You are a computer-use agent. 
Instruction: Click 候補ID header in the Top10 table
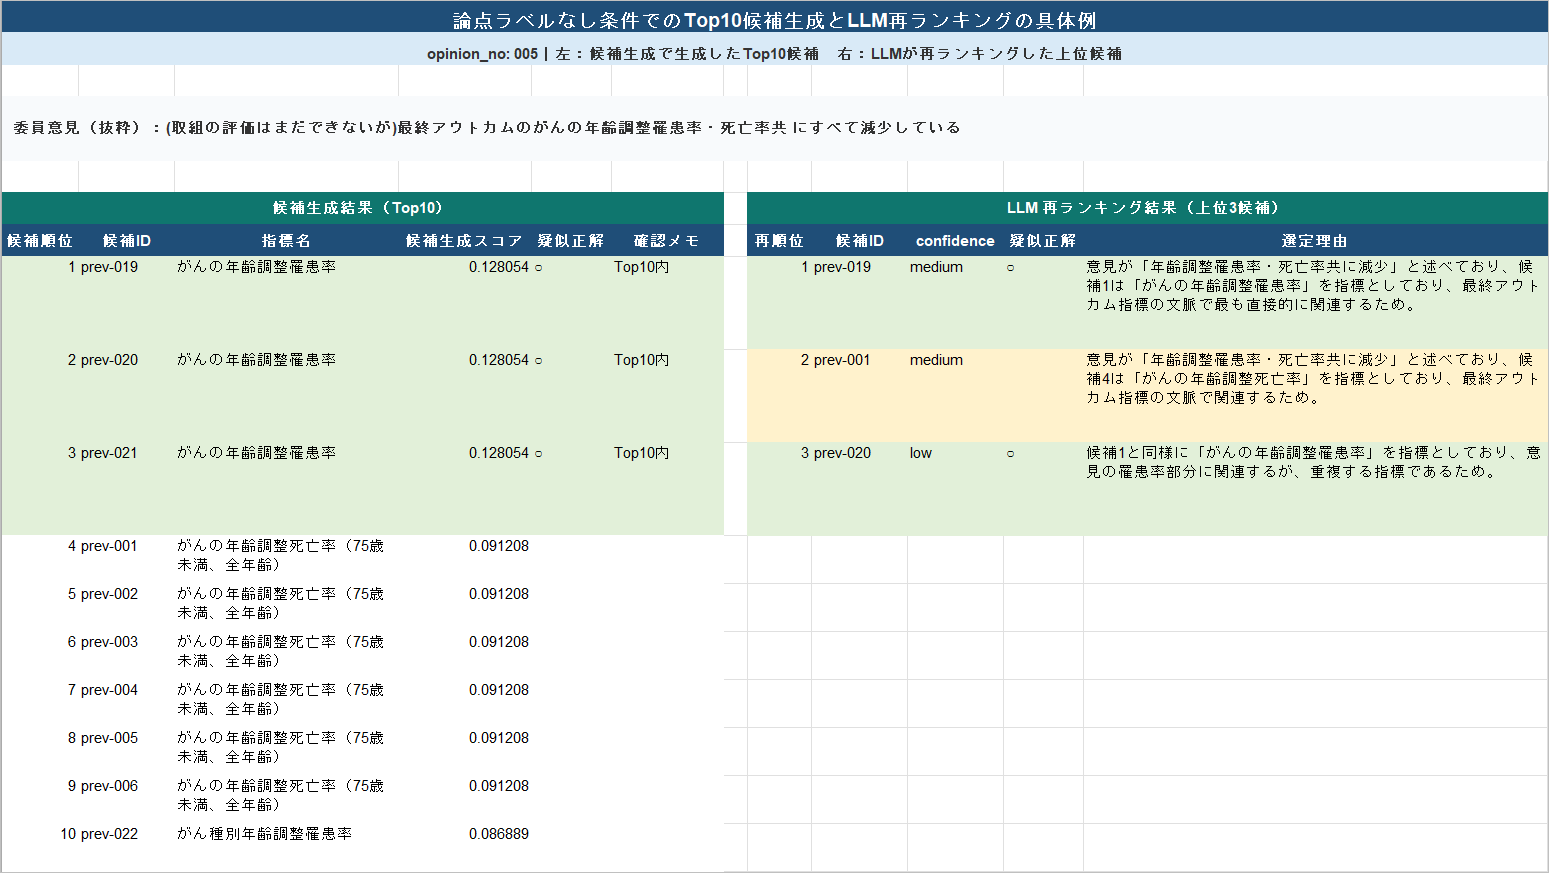click(x=127, y=241)
